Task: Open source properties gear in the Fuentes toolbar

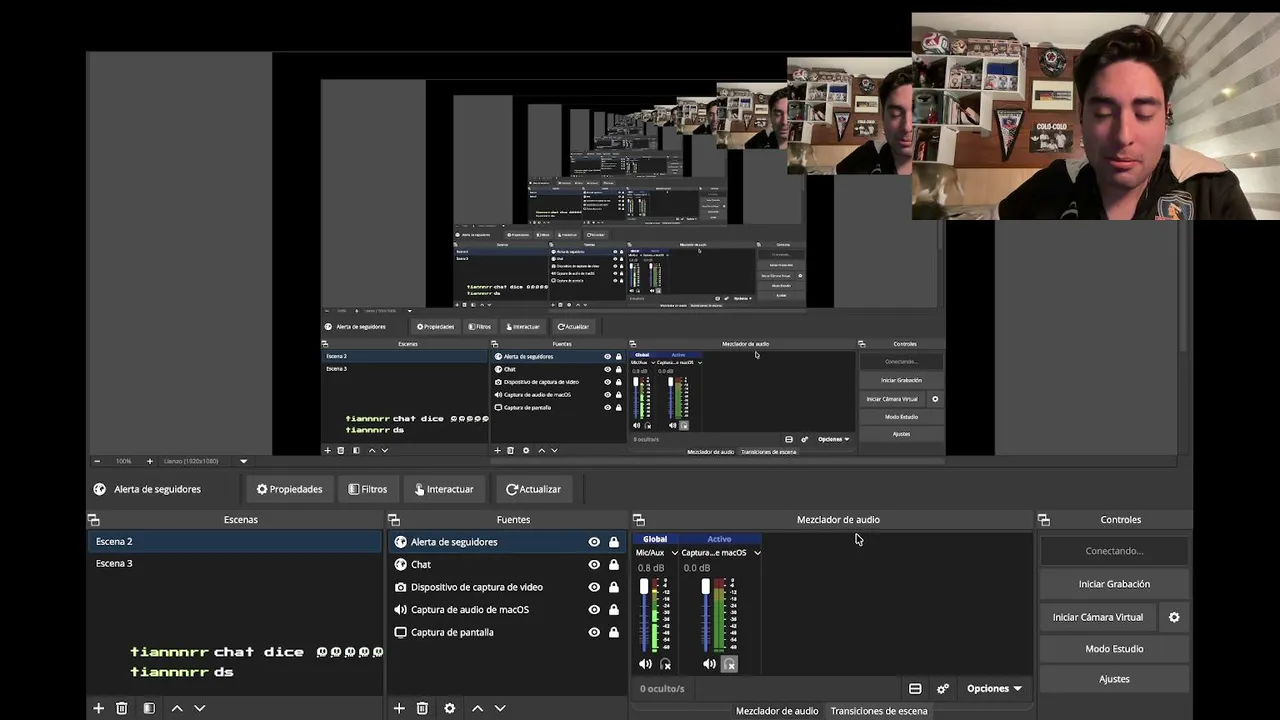Action: coord(450,708)
